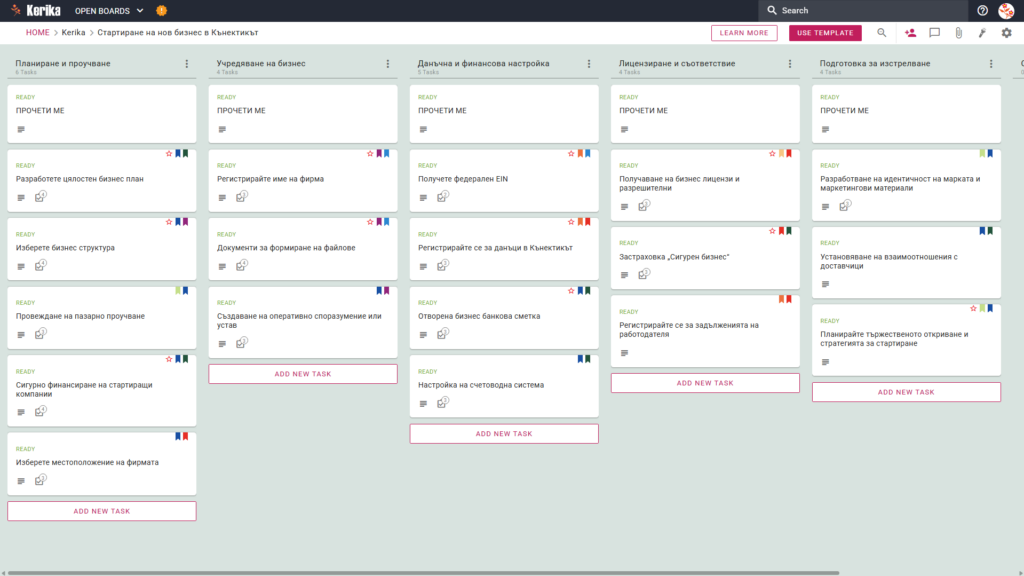Click the USE TEMPLATE button
The image size is (1024, 576).
[x=825, y=33]
